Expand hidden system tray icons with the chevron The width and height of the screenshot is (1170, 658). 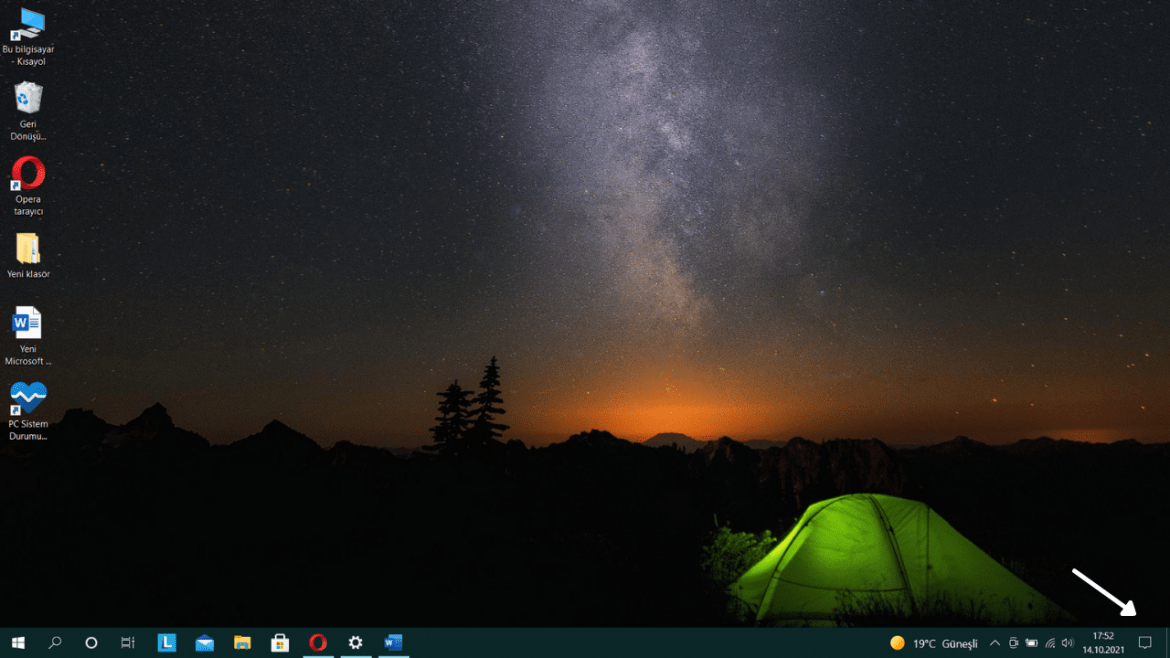click(995, 643)
